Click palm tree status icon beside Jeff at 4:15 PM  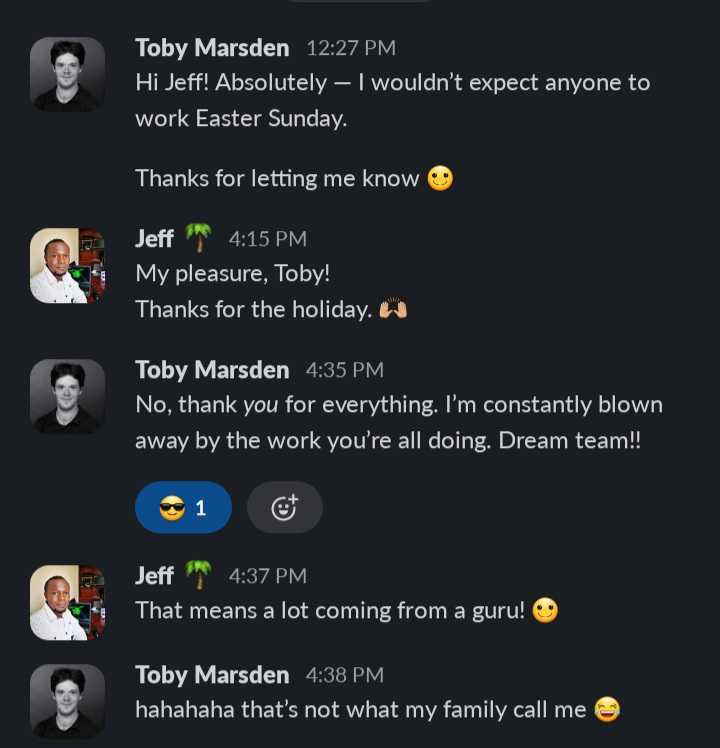(x=198, y=237)
